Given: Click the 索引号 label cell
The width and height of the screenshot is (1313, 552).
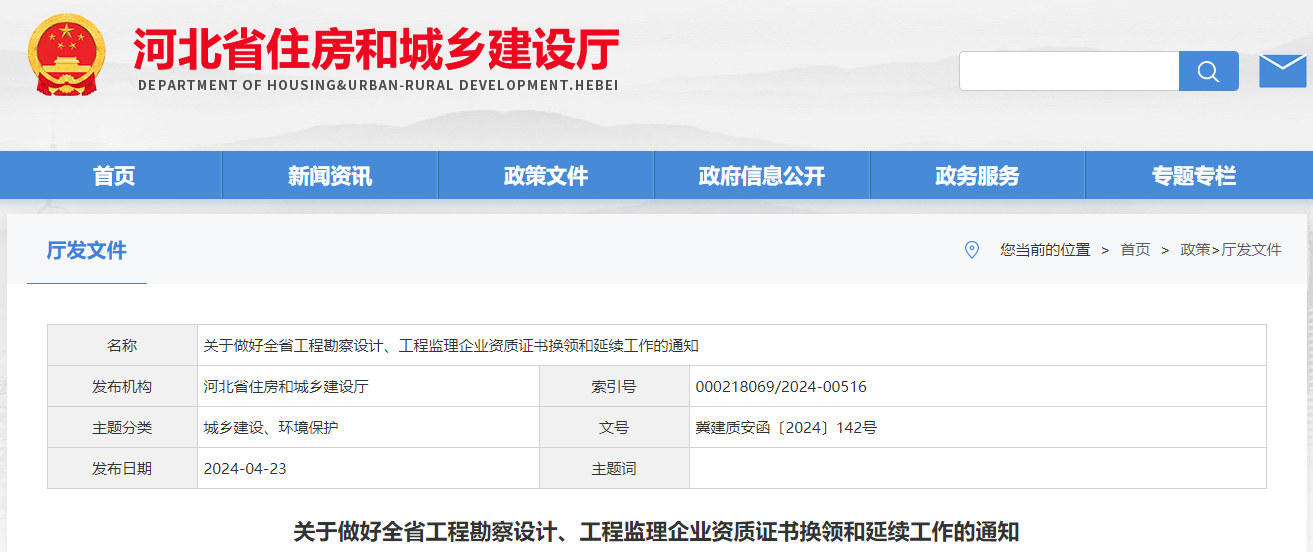Looking at the screenshot, I should [x=614, y=386].
